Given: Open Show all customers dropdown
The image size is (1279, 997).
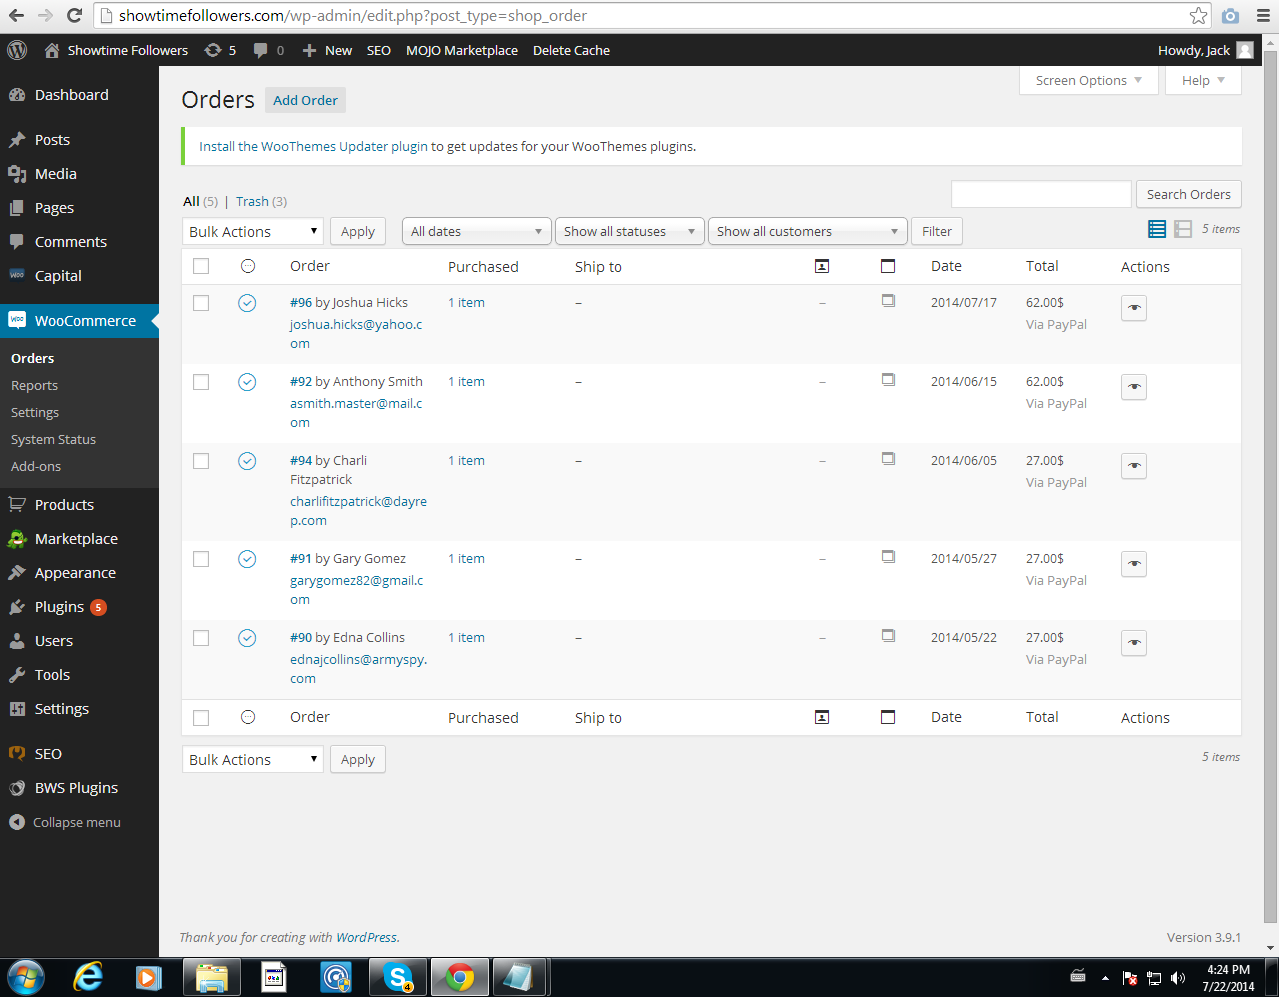Looking at the screenshot, I should [807, 231].
